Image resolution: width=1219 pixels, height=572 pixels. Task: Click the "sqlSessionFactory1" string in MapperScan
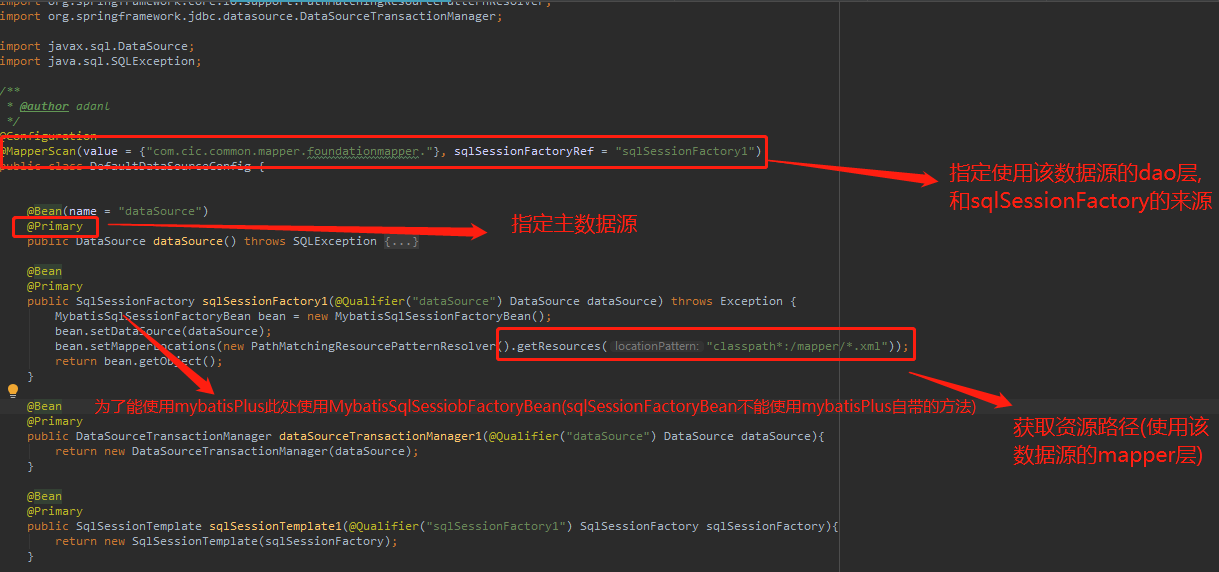[684, 151]
